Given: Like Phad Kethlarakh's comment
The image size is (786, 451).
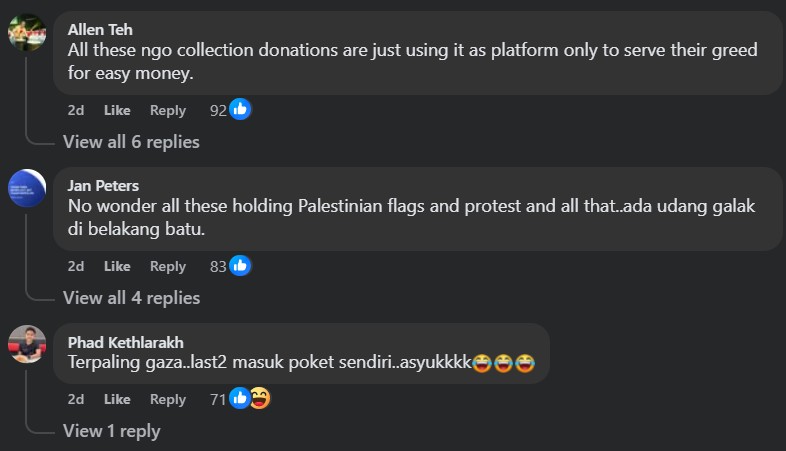Looking at the screenshot, I should point(117,399).
